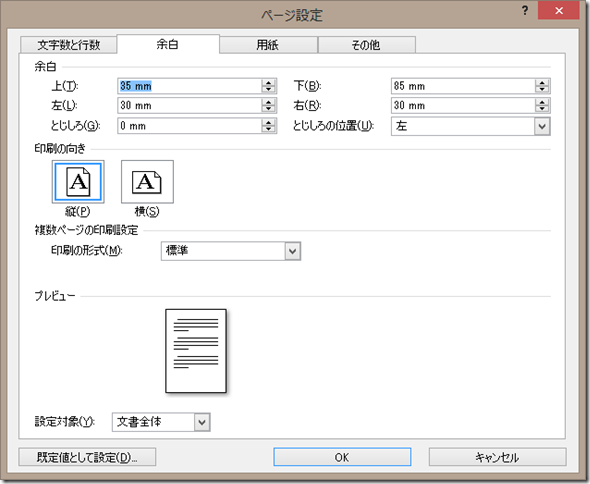Decrease the とじしろ(G) gutter value
The image size is (590, 484).
point(269,130)
